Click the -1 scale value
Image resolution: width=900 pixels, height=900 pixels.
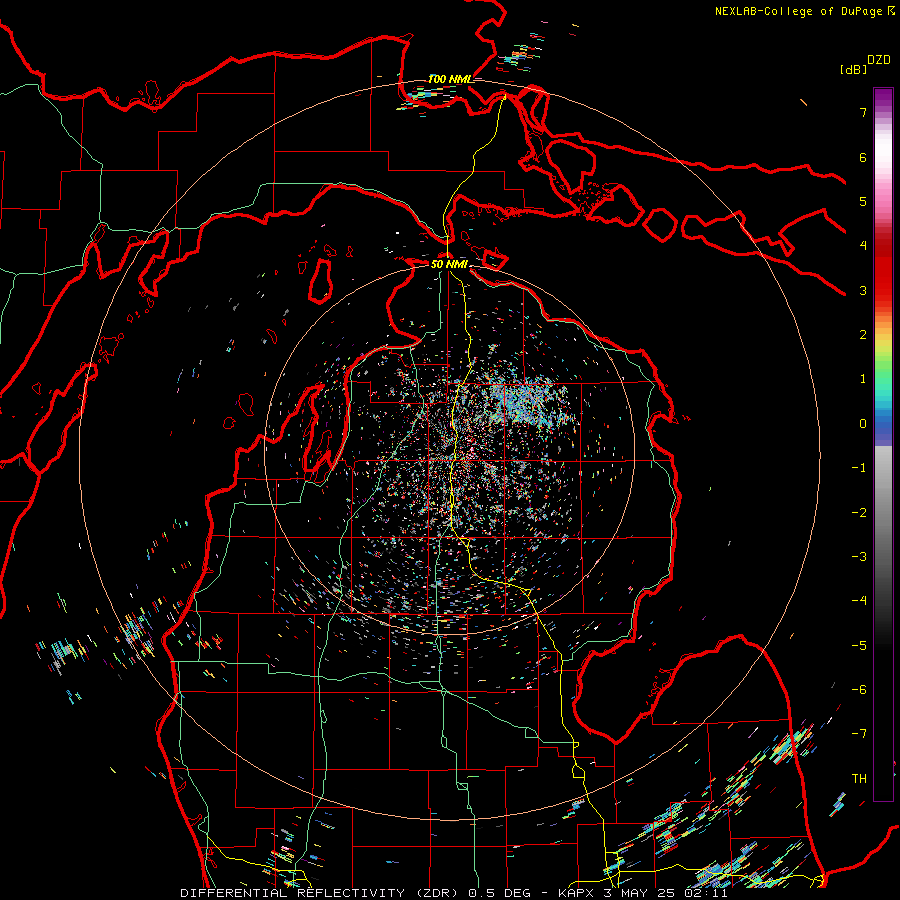click(x=859, y=468)
